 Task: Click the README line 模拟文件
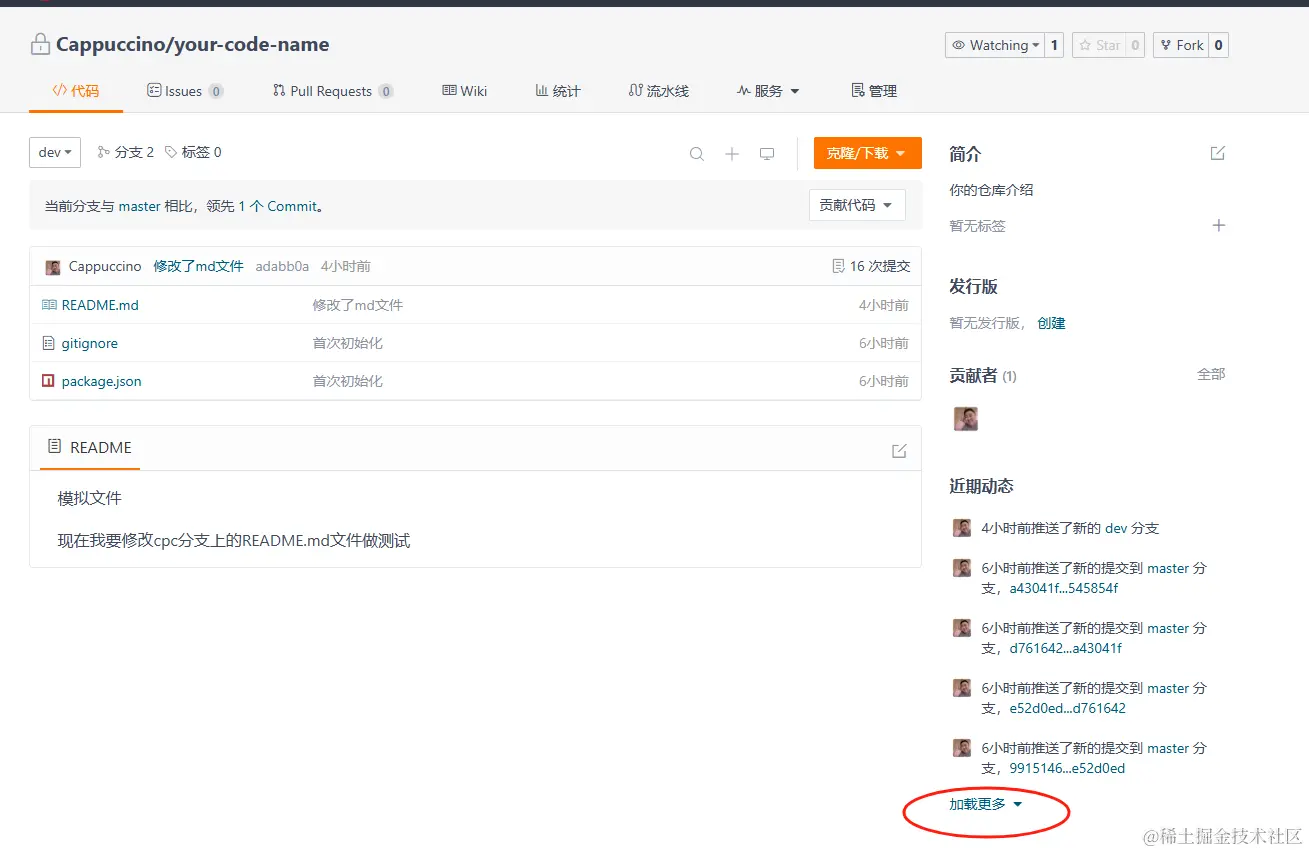point(90,498)
